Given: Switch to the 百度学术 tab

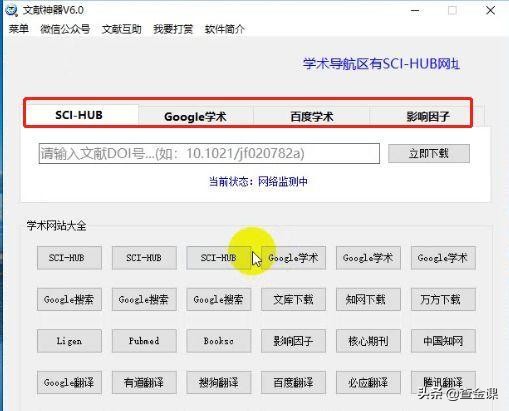Looking at the screenshot, I should pyautogui.click(x=312, y=116).
